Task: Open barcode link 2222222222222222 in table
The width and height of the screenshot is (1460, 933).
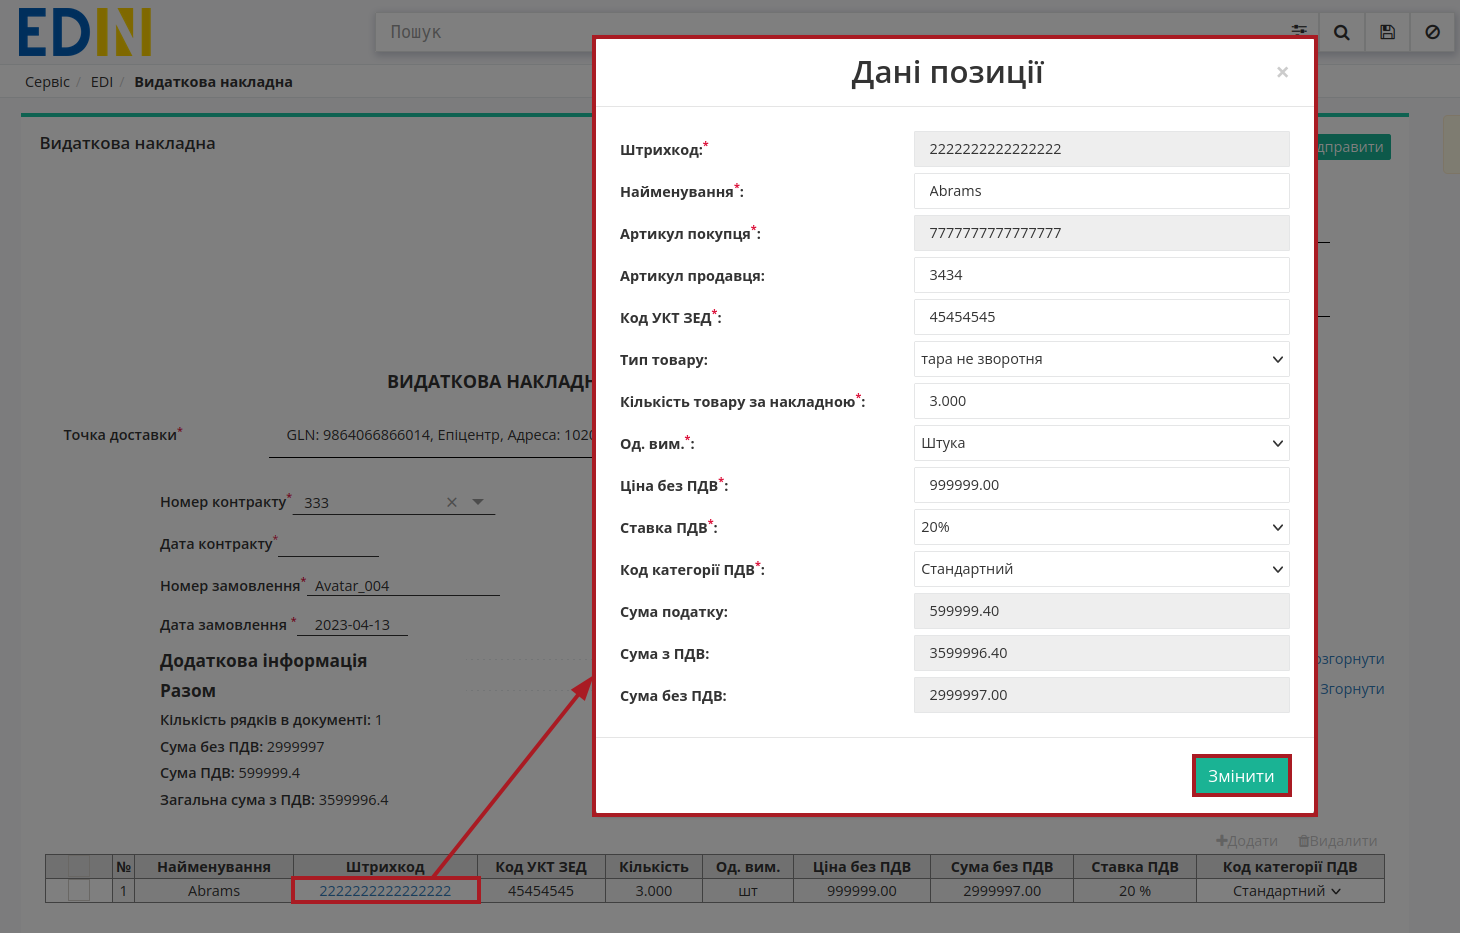Action: tap(385, 891)
